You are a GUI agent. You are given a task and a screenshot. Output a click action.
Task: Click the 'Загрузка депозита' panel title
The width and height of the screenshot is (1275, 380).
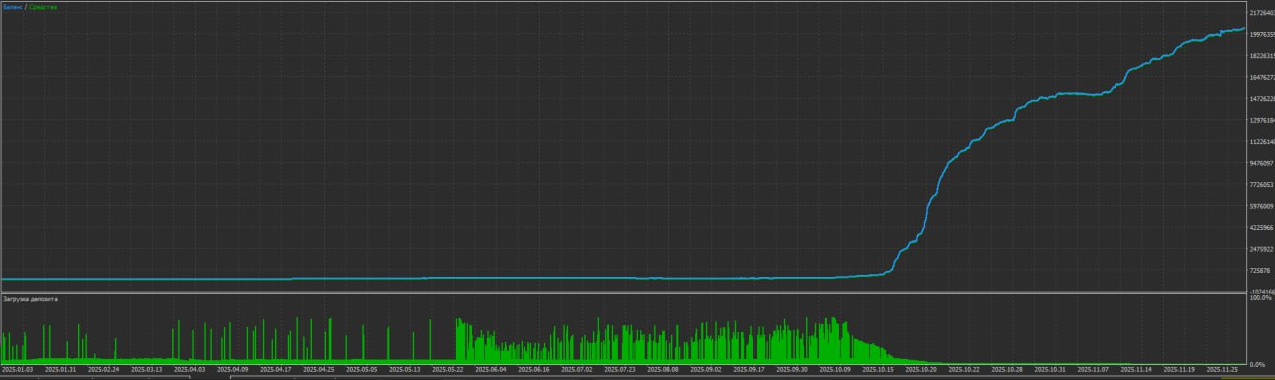pos(31,299)
